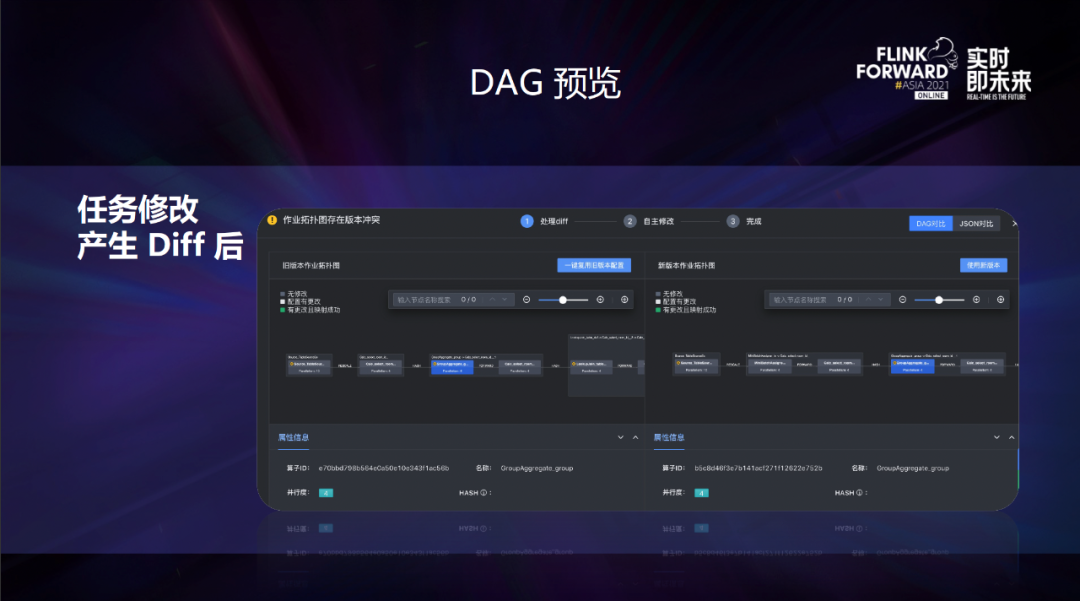
Task: Click the yellow warning icon beside 作业拓扑图存在版本冲突
Action: pyautogui.click(x=272, y=220)
